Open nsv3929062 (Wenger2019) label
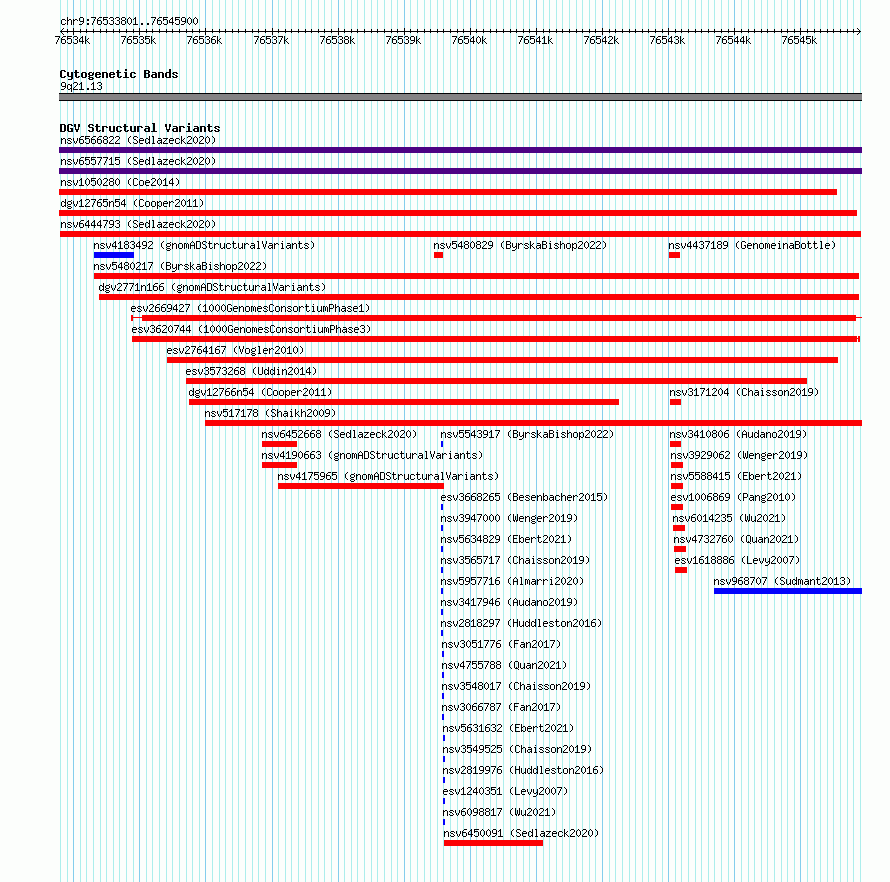Screen dimensions: 890x882 [739, 455]
